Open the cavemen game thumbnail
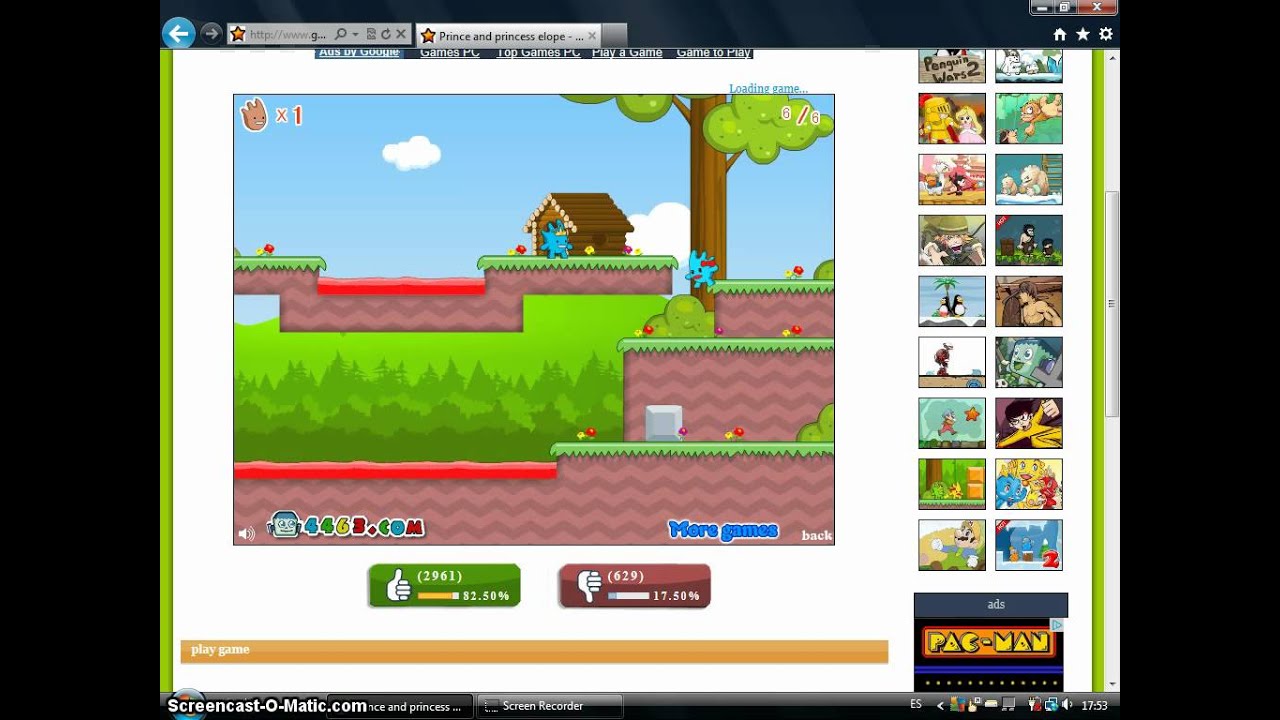Screen dimensions: 1280x720 [1029, 241]
